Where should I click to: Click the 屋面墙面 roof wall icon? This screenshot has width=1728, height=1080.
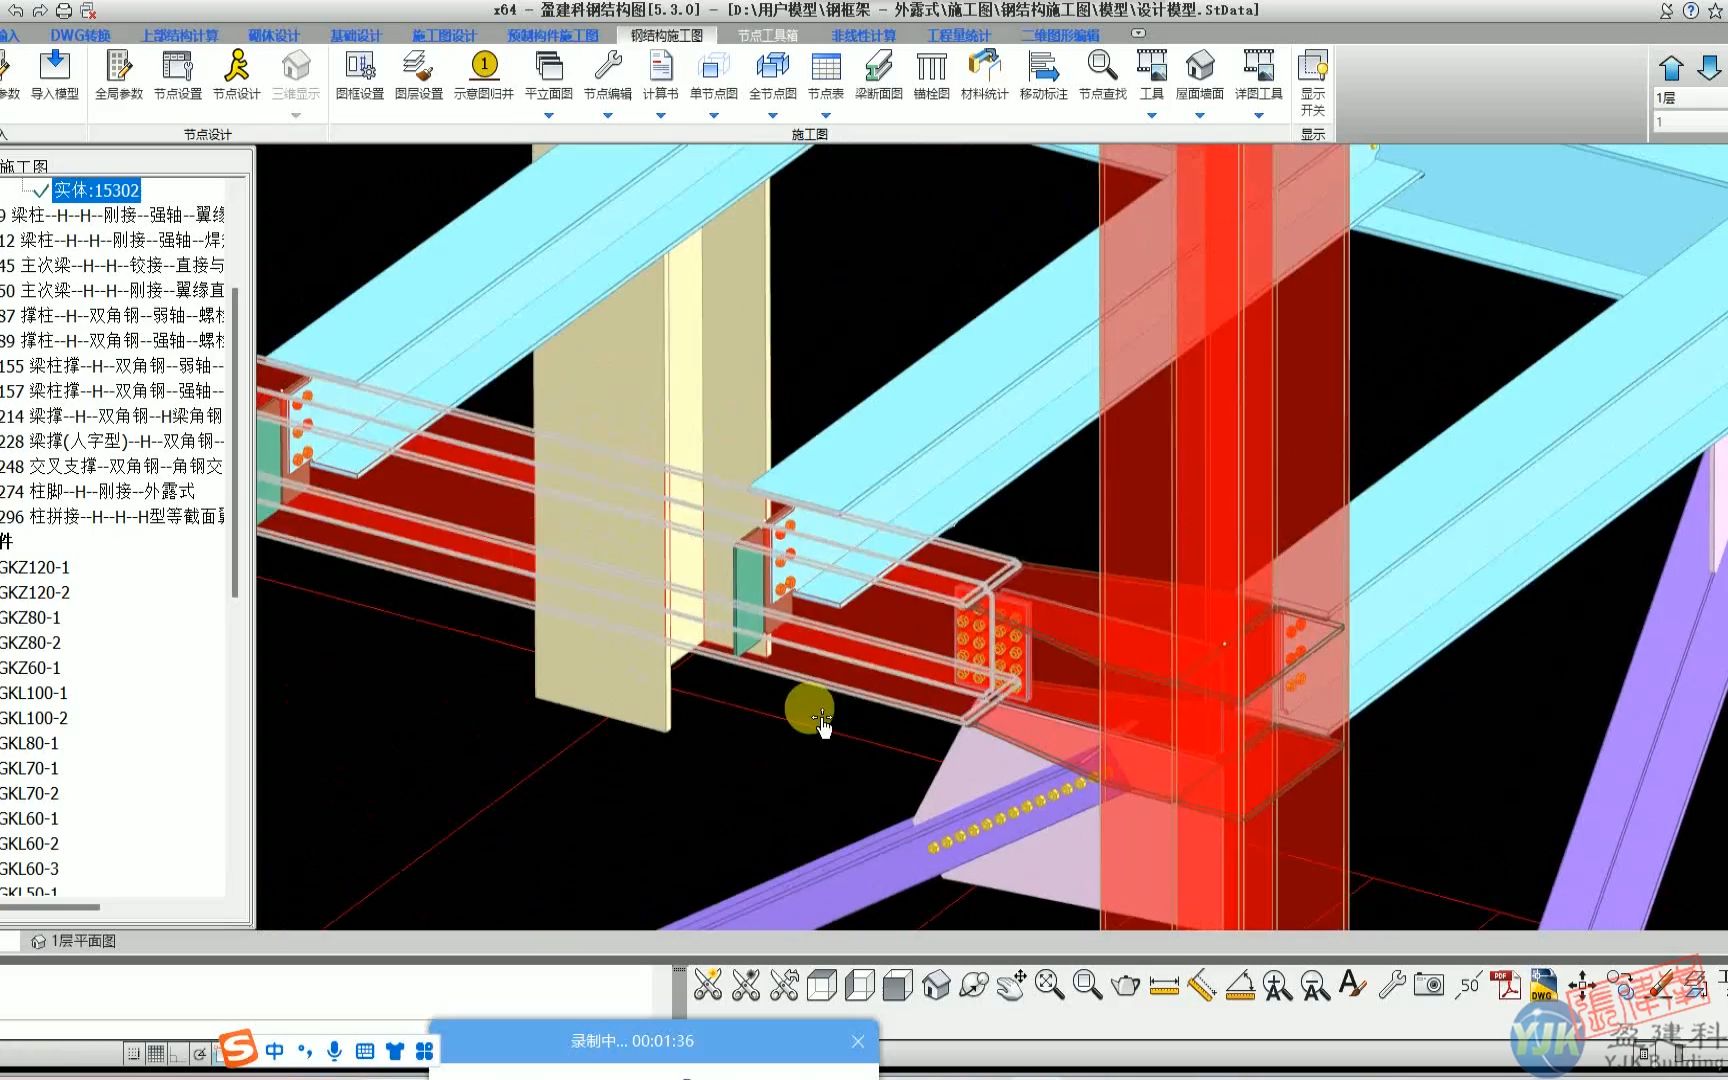(1200, 75)
